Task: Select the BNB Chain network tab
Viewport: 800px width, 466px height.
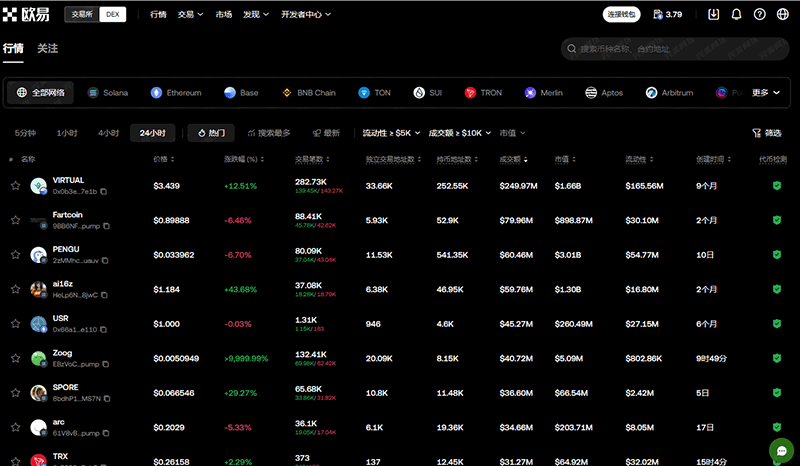Action: click(309, 92)
